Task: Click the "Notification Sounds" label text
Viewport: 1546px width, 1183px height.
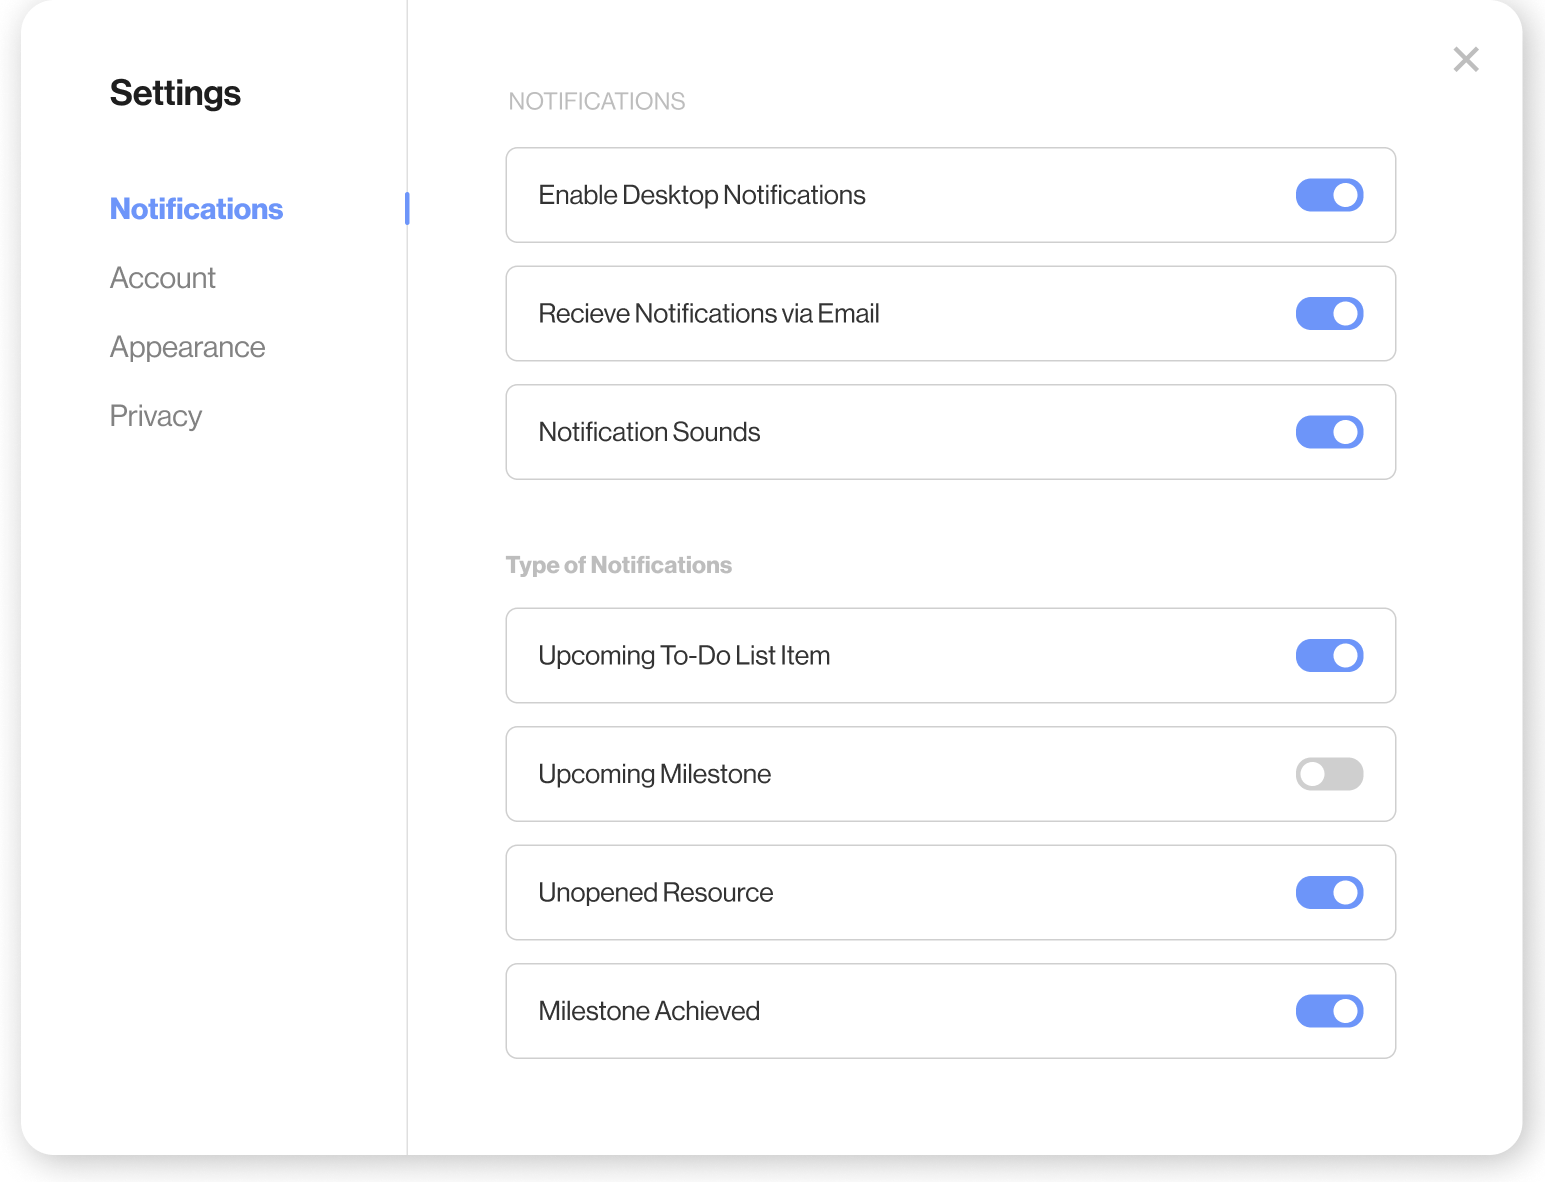Action: coord(649,432)
